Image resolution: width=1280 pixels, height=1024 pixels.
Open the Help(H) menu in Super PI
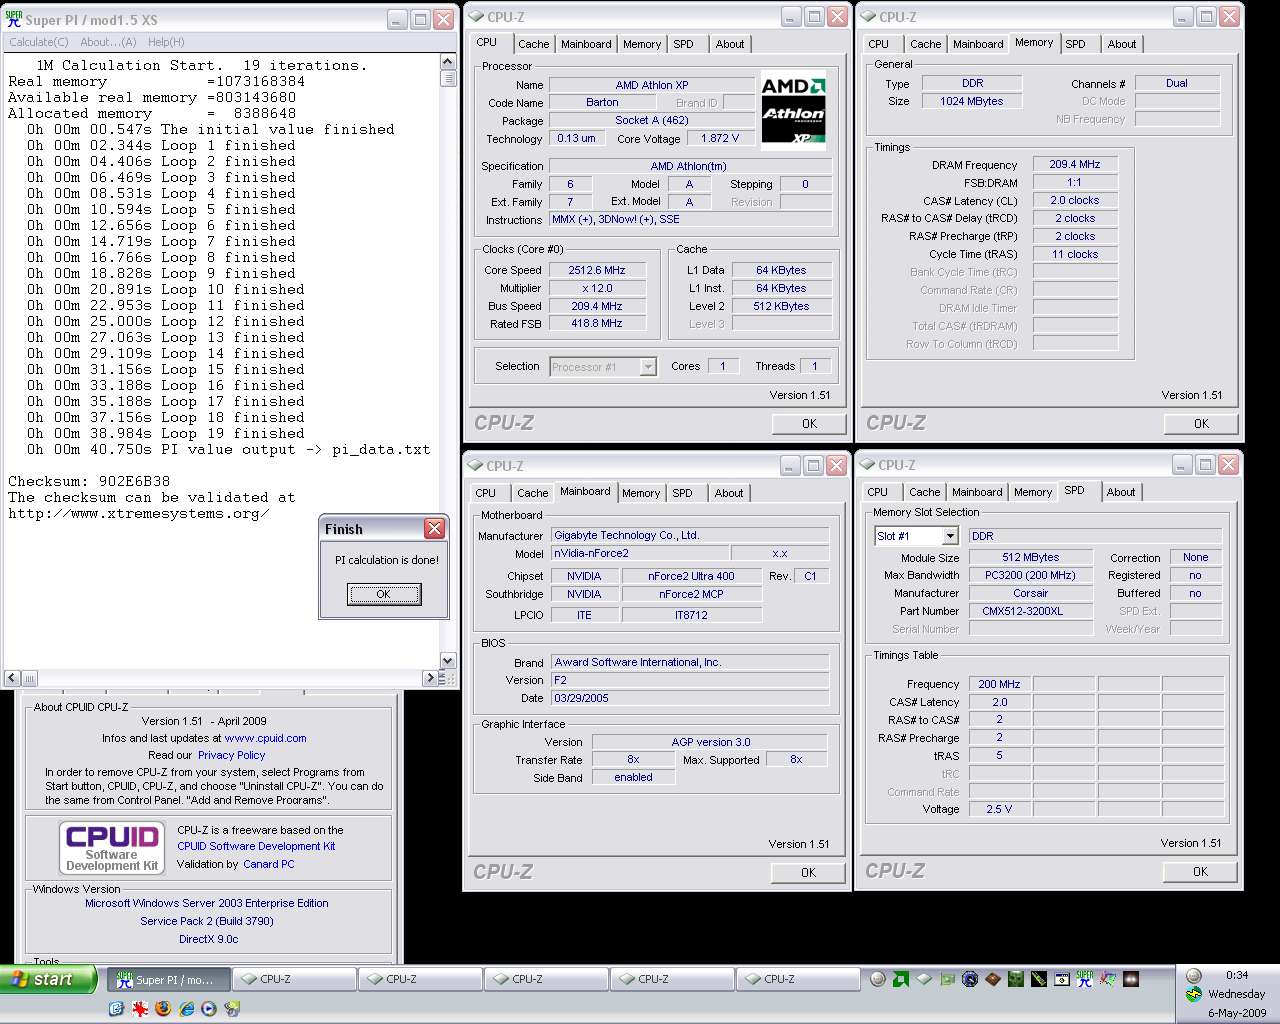point(166,42)
